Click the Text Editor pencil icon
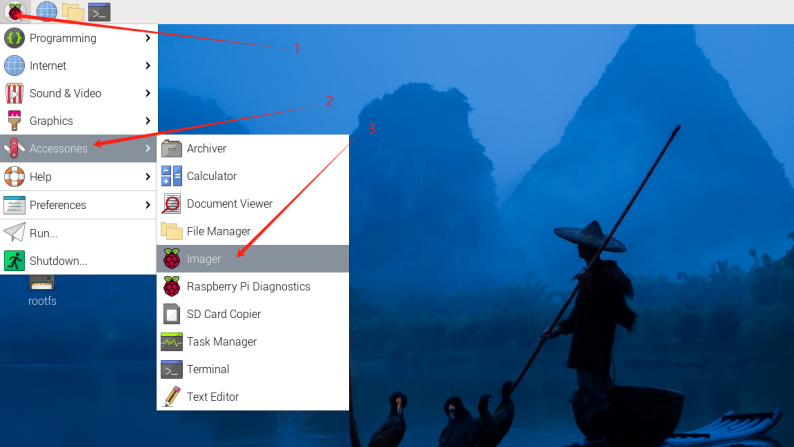794x447 pixels. coord(171,397)
